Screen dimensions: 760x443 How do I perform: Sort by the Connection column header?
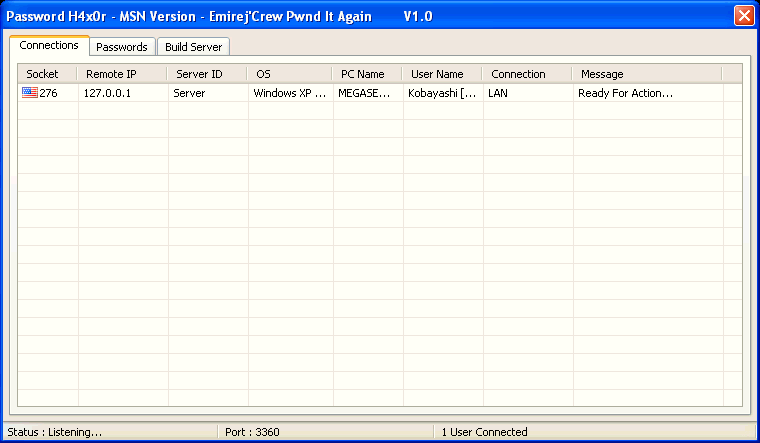click(526, 74)
